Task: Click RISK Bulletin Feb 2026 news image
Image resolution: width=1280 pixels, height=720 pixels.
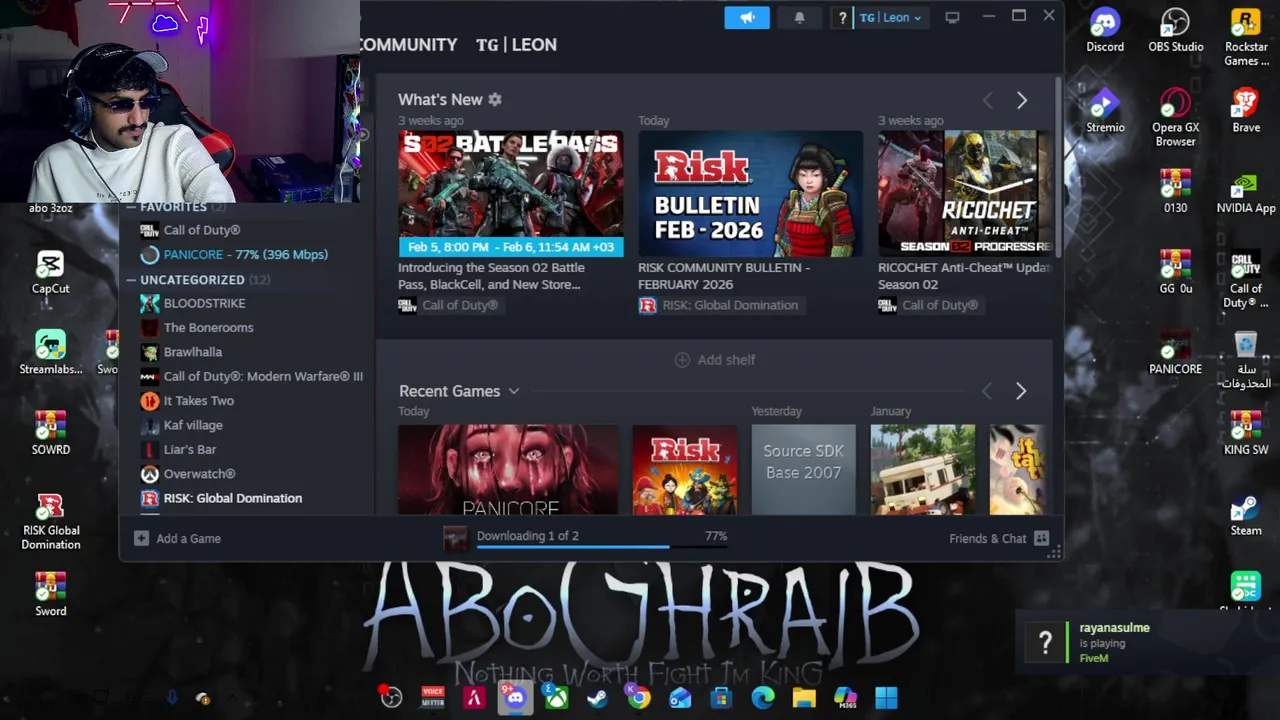Action: click(x=750, y=193)
